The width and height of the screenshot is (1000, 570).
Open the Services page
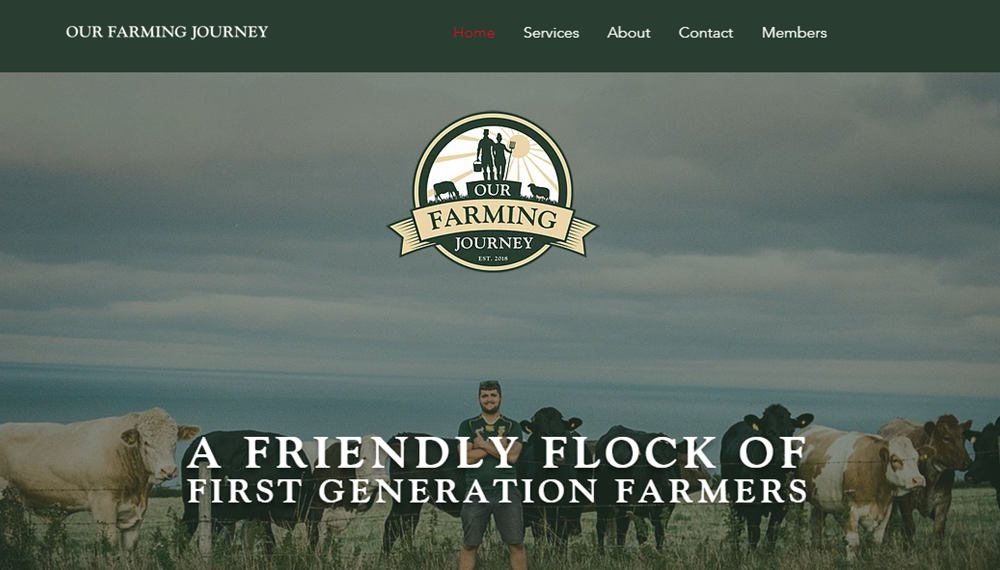tap(551, 33)
